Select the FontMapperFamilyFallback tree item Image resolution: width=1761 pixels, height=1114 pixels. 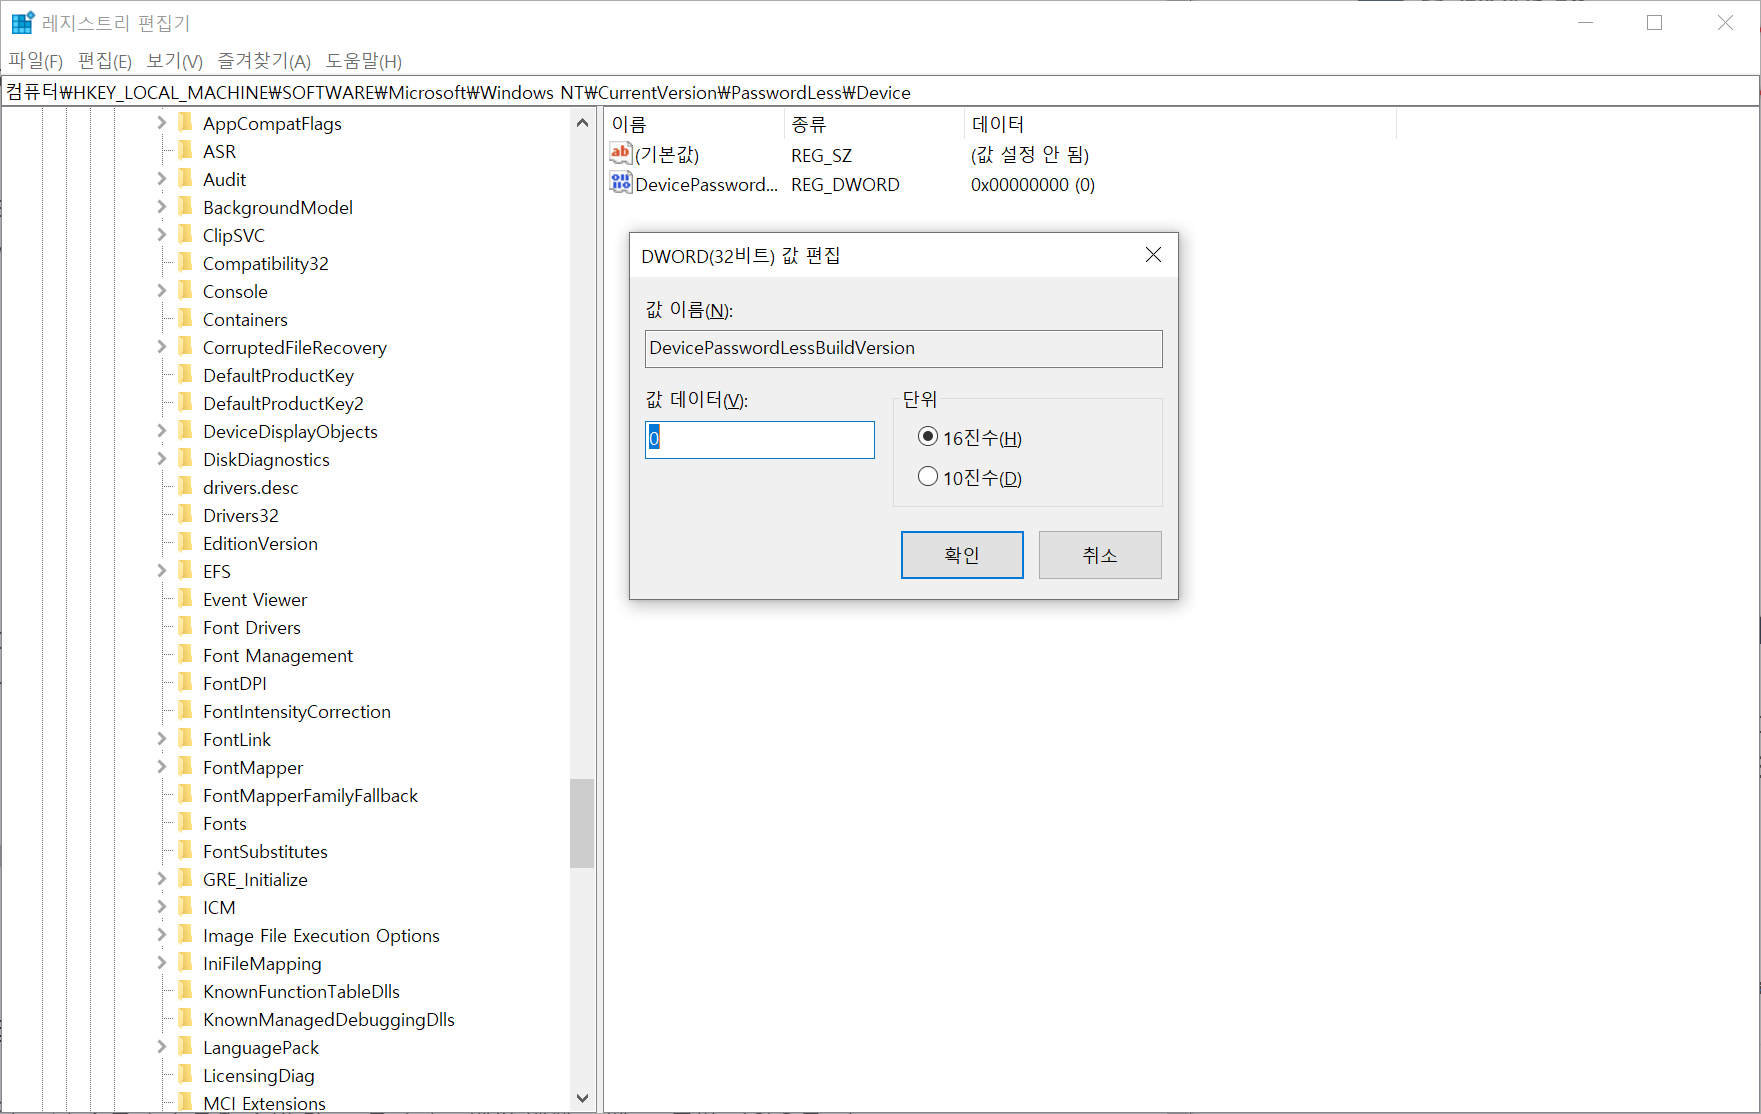(310, 795)
